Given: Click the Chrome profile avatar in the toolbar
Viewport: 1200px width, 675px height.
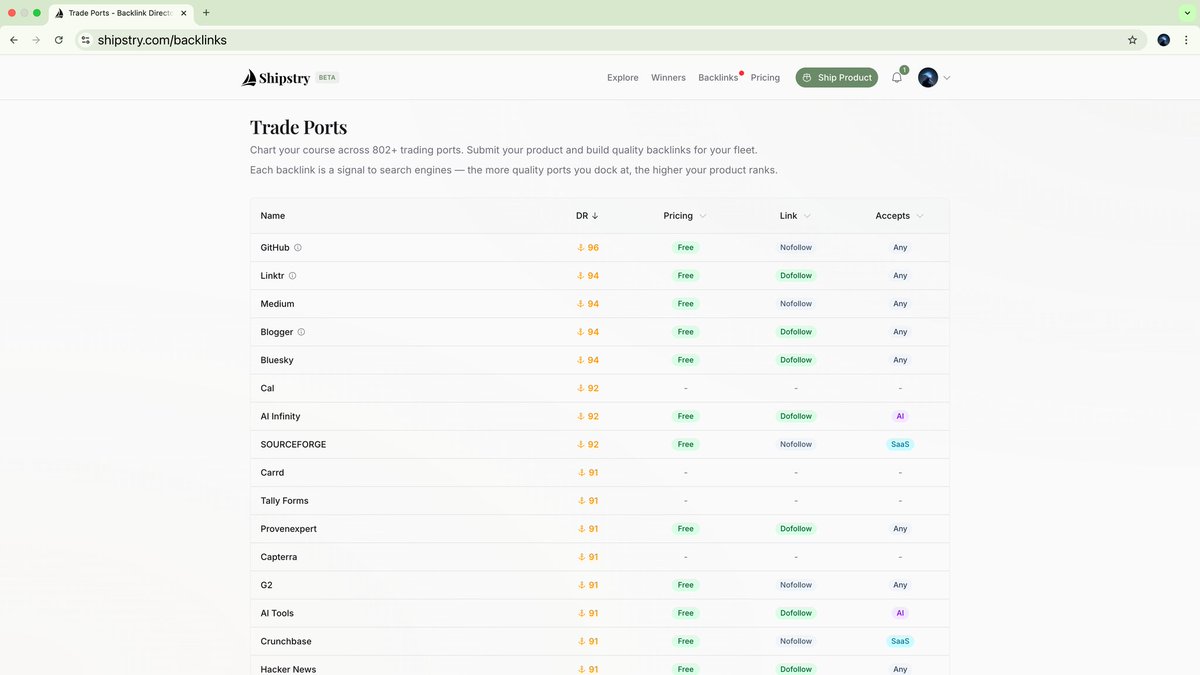Looking at the screenshot, I should [x=1164, y=40].
